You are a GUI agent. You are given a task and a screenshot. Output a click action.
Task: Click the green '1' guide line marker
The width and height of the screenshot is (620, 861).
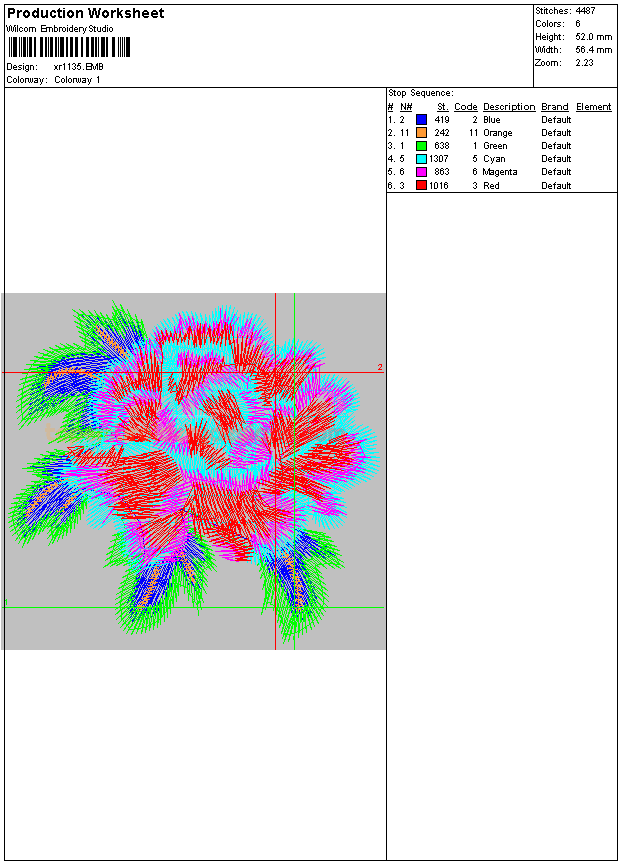coord(6,602)
